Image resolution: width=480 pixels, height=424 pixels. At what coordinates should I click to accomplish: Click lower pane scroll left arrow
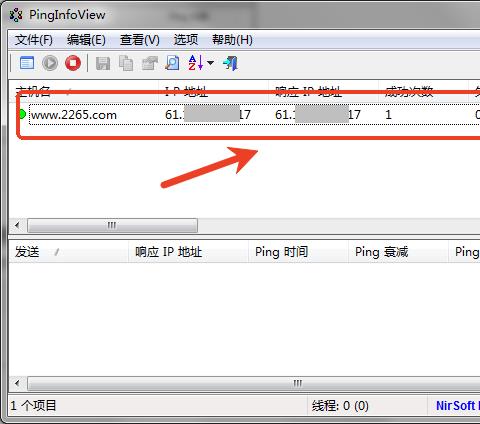coord(17,383)
